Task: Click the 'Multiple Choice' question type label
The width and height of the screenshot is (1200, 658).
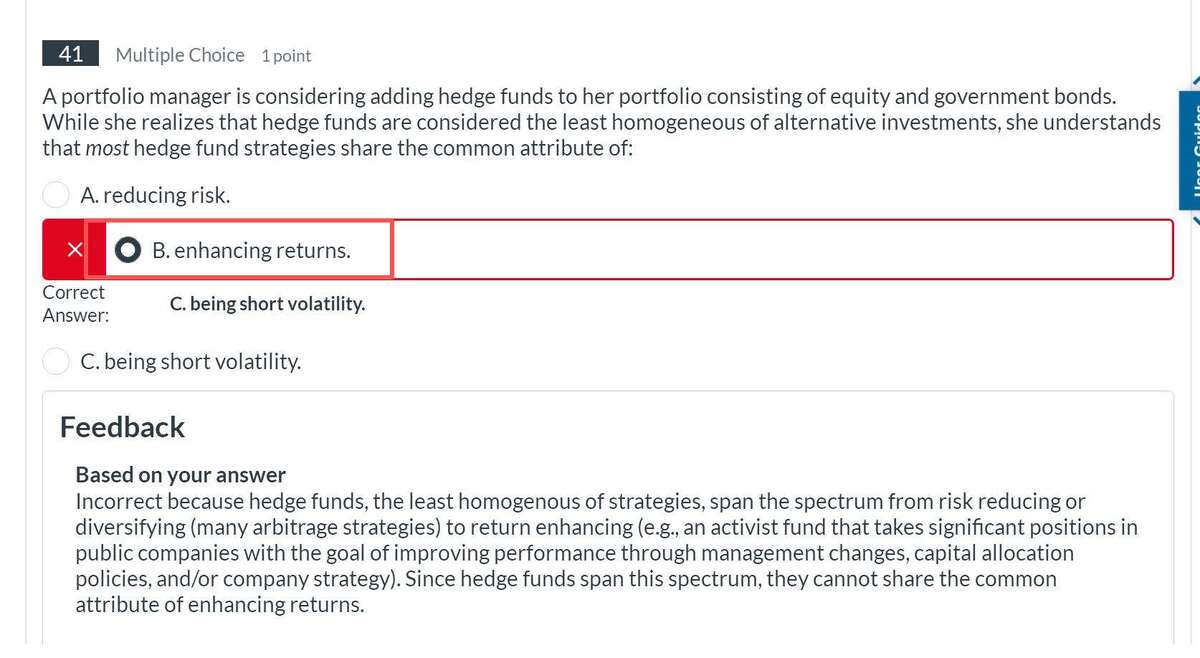Action: 180,55
